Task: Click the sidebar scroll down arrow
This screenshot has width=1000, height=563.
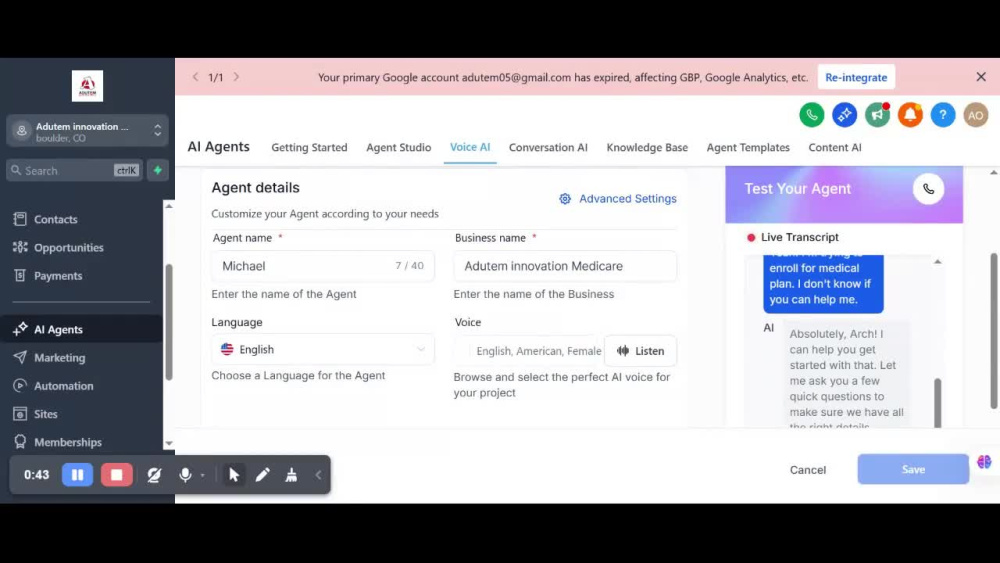Action: coord(169,443)
